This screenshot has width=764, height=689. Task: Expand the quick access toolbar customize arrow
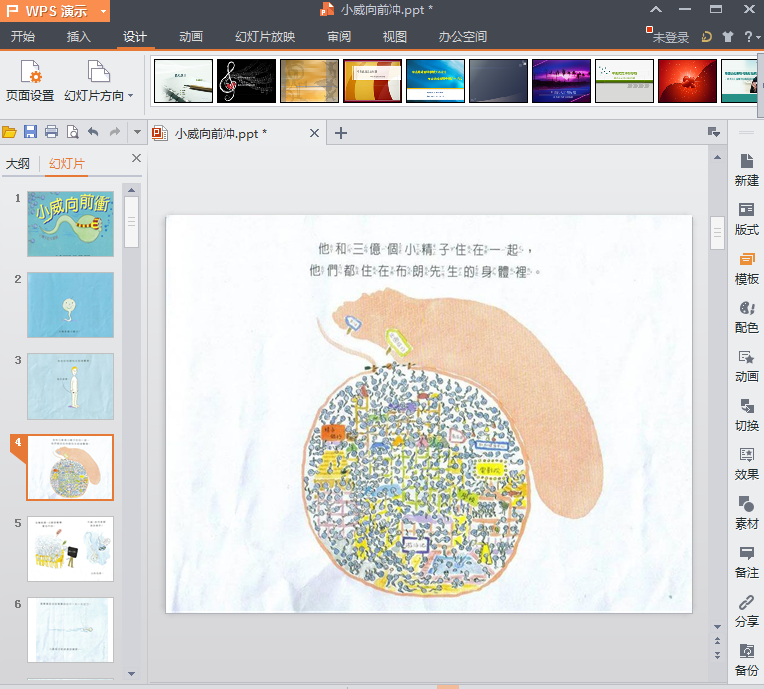[x=137, y=132]
